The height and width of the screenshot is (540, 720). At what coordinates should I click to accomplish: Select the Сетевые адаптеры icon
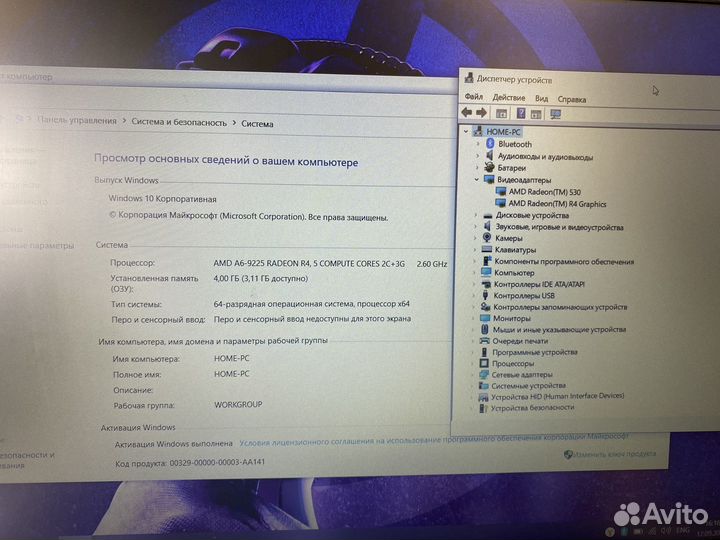point(484,374)
